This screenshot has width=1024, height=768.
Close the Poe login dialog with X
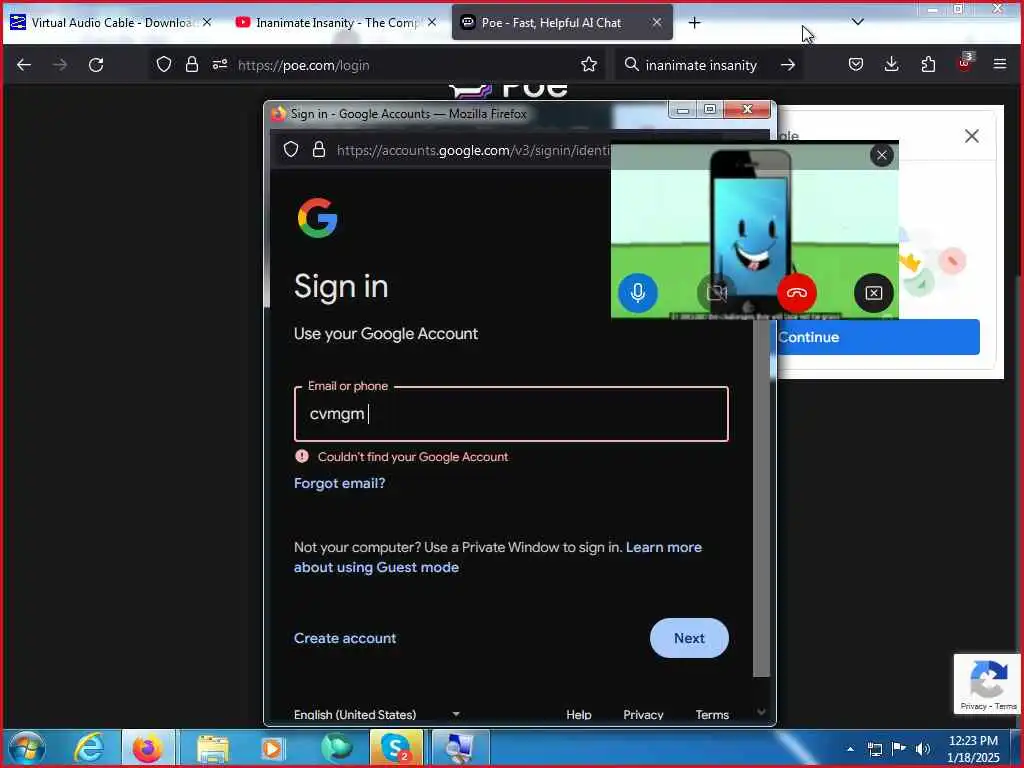click(x=972, y=136)
